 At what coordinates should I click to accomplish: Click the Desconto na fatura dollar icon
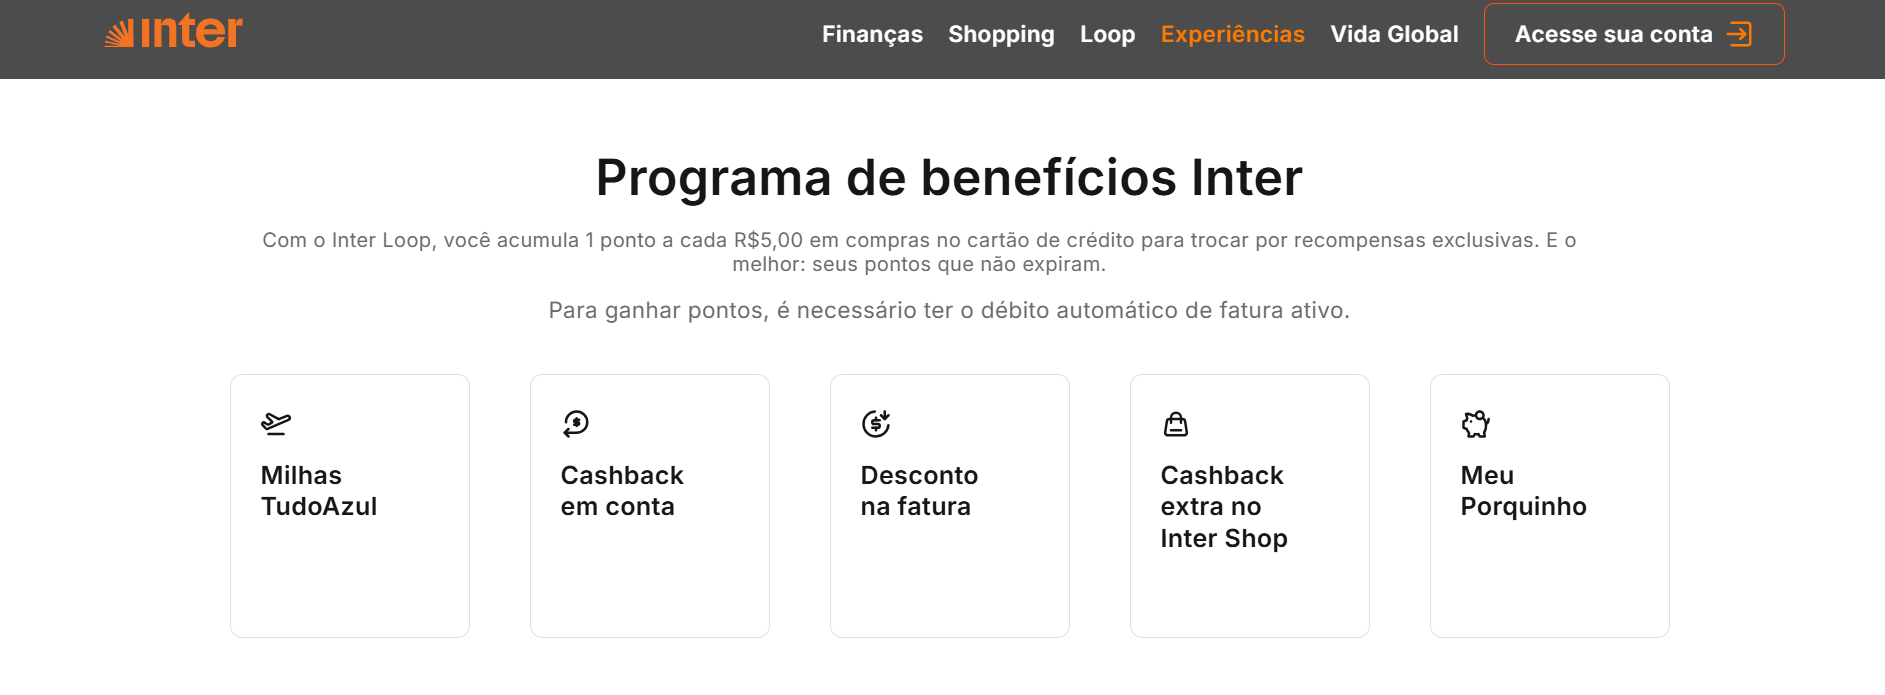point(876,424)
